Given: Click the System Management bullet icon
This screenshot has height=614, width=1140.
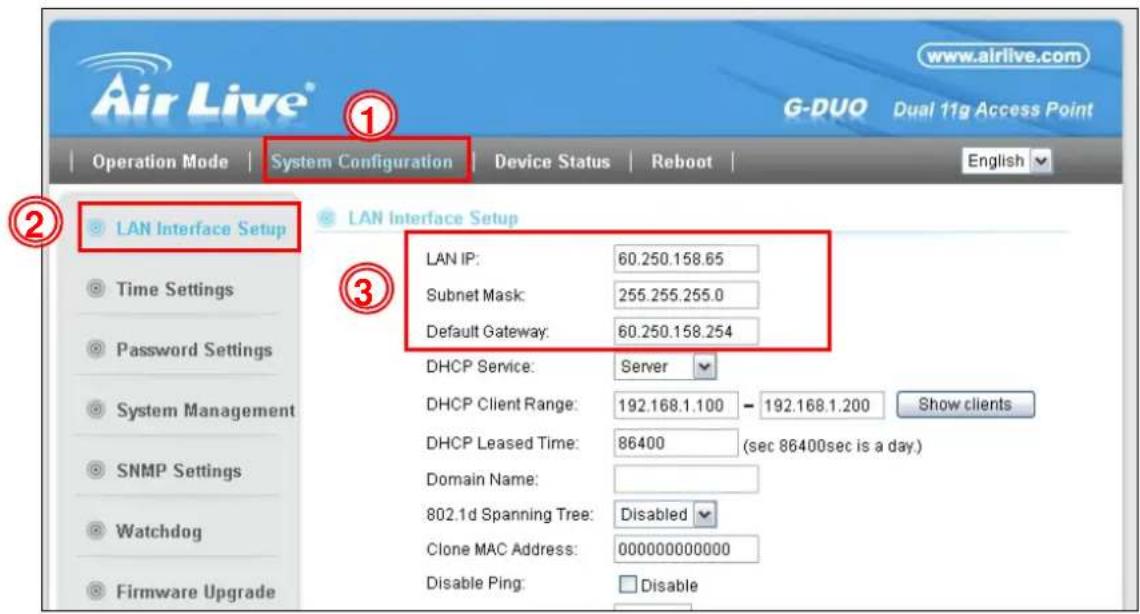Looking at the screenshot, I should click(x=96, y=409).
